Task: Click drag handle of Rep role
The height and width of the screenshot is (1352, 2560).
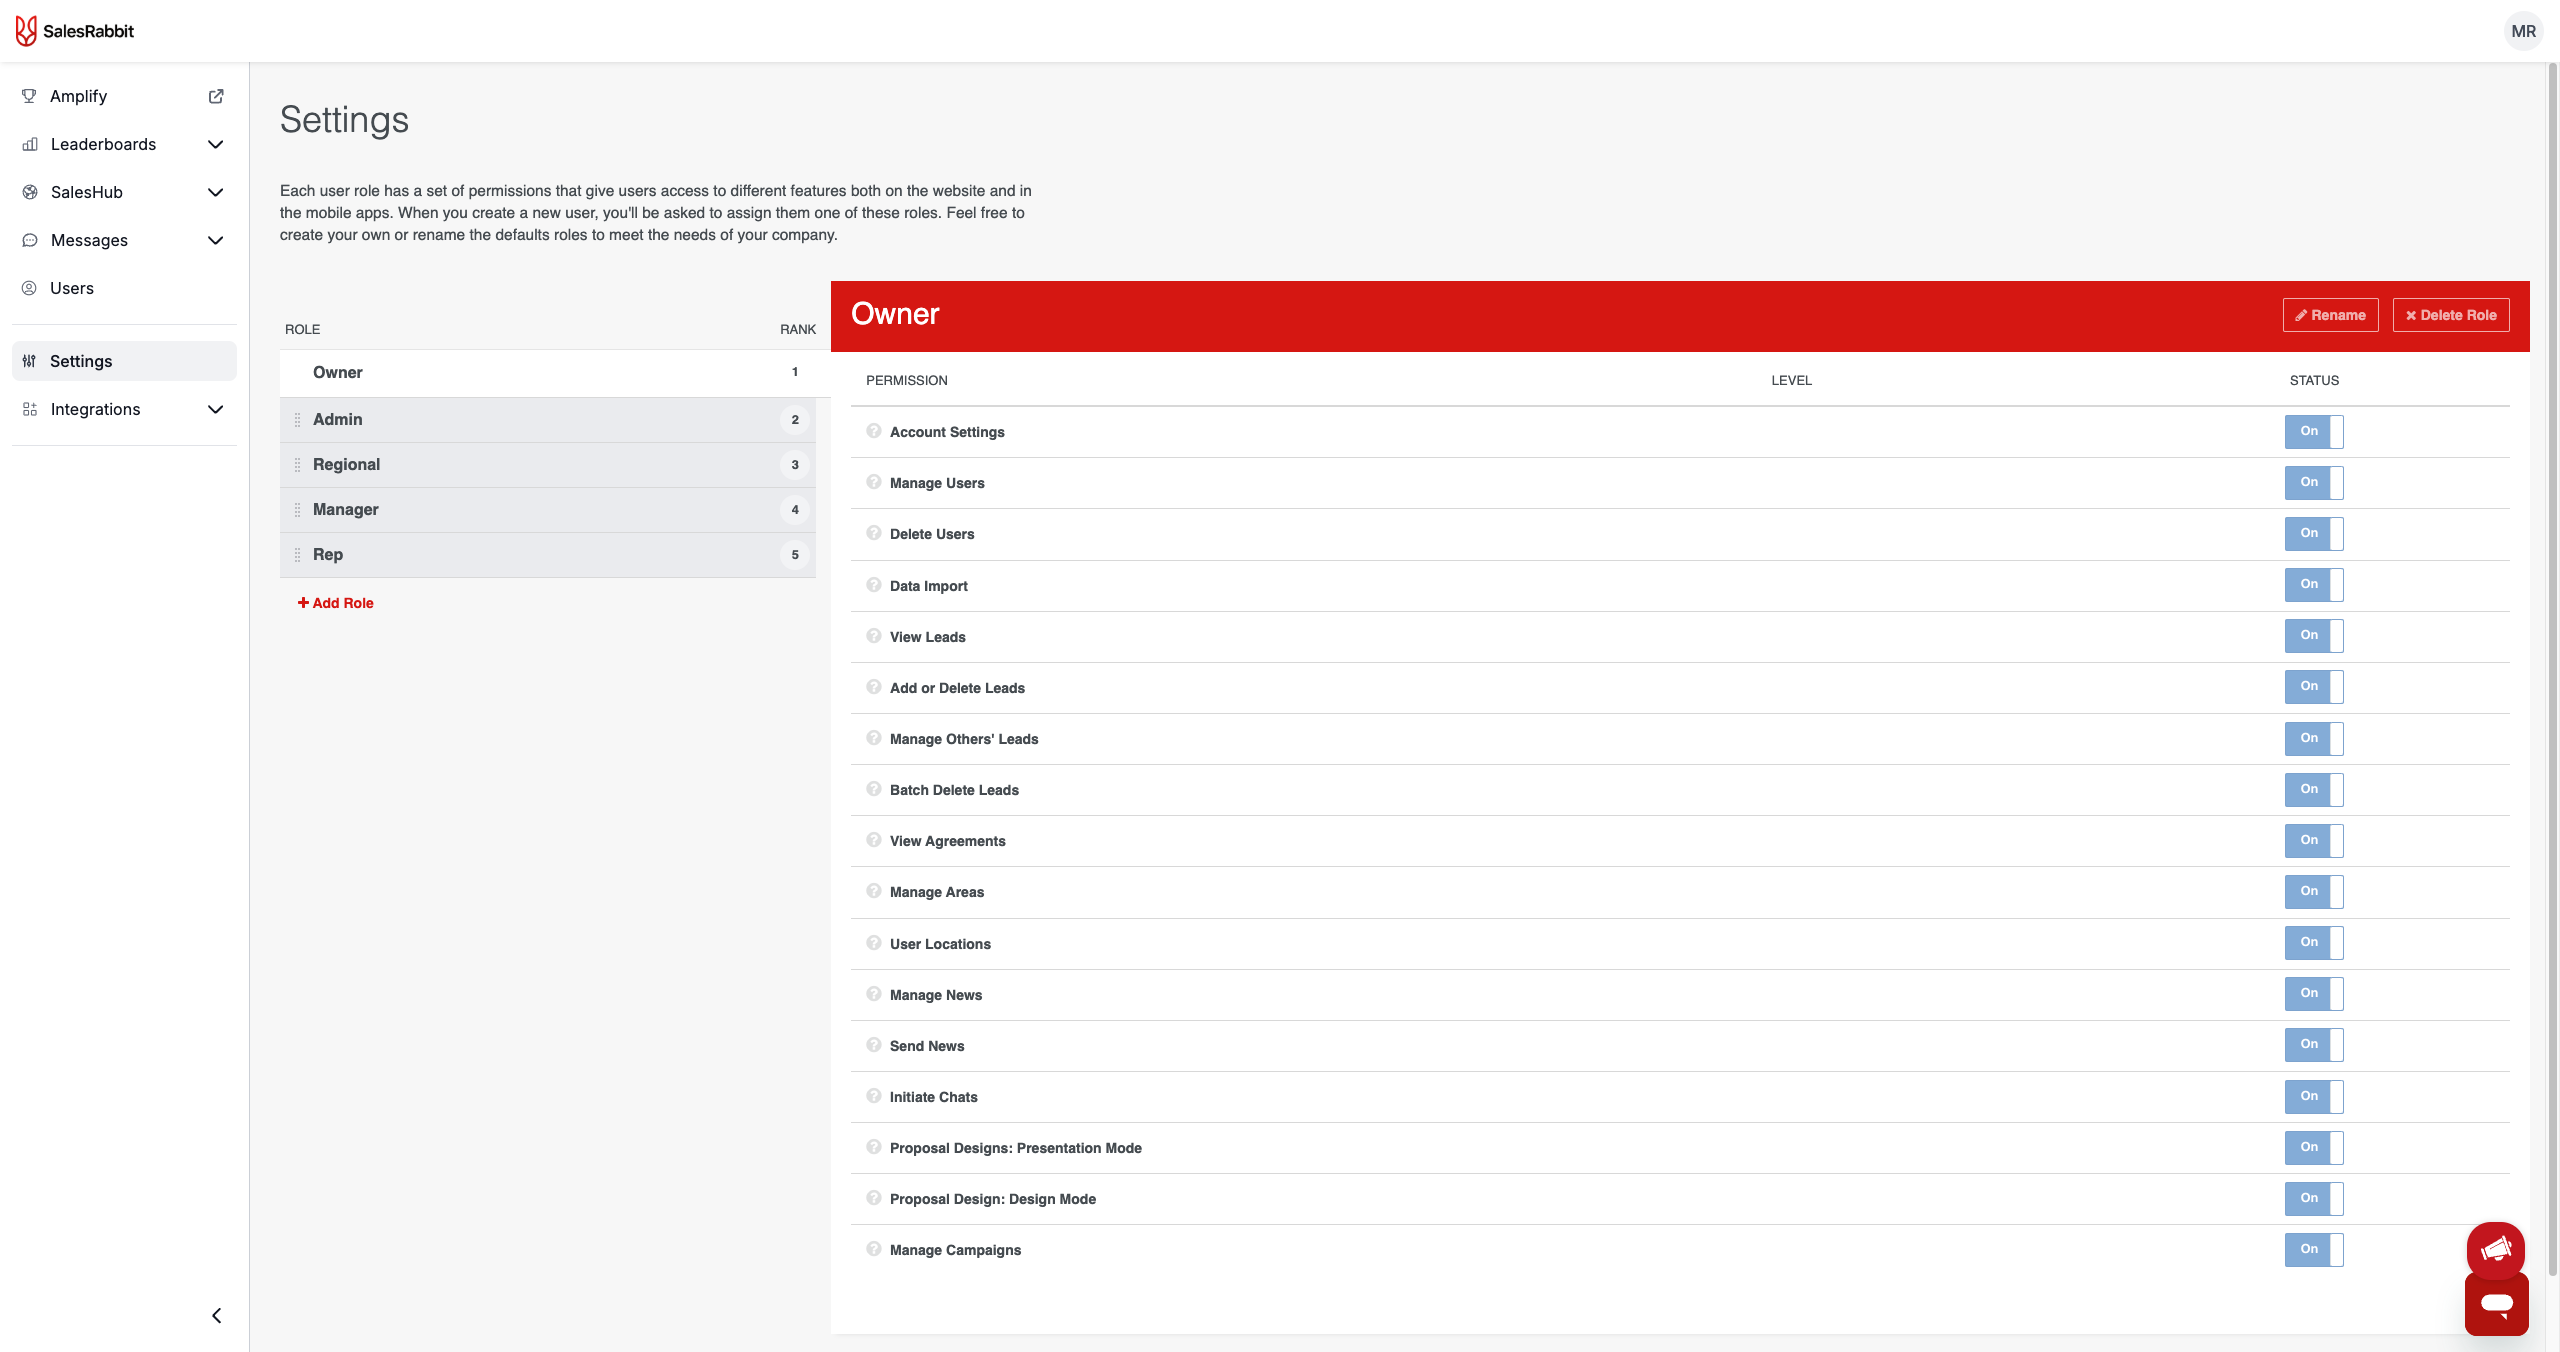Action: (x=297, y=555)
